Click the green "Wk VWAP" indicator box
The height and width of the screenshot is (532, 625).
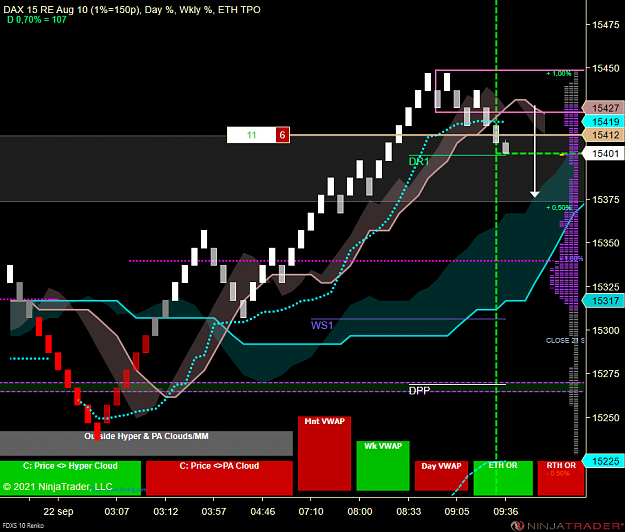383,466
